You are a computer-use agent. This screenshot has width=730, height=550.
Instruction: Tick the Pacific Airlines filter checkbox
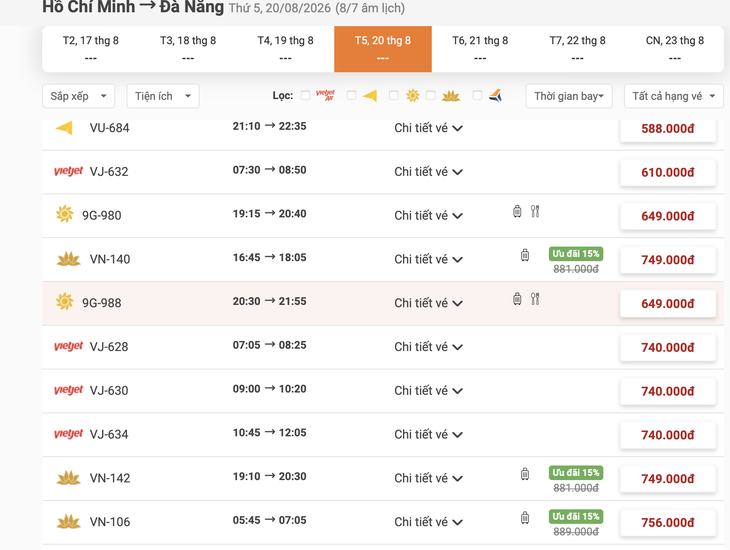477,95
